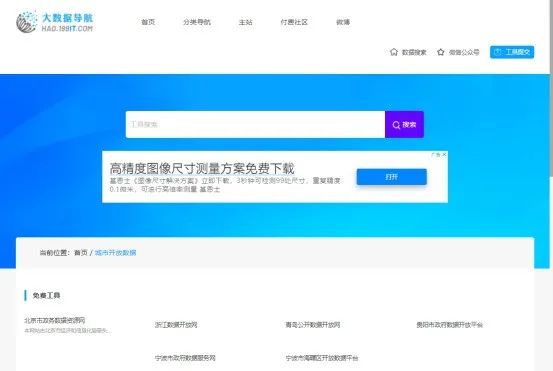Click the ad description text about 基恩士
The width and height of the screenshot is (553, 371).
click(225, 185)
